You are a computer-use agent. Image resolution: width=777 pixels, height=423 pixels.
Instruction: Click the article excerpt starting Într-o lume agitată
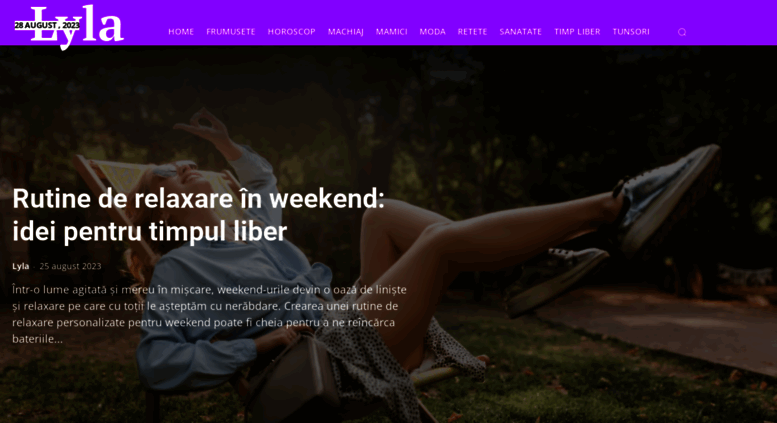pyautogui.click(x=209, y=314)
